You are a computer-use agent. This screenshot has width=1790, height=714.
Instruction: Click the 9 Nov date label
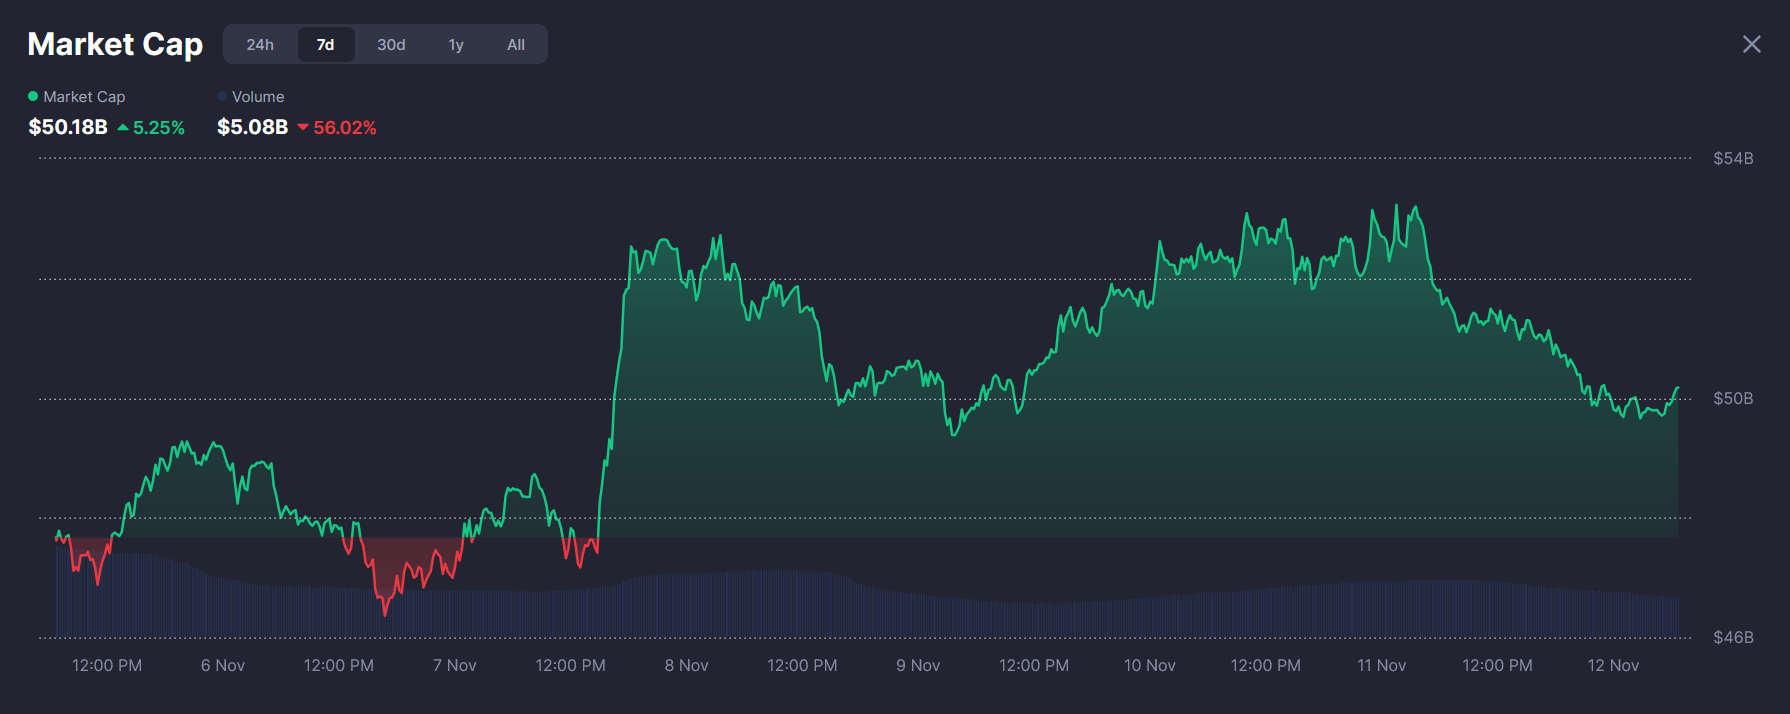(918, 665)
